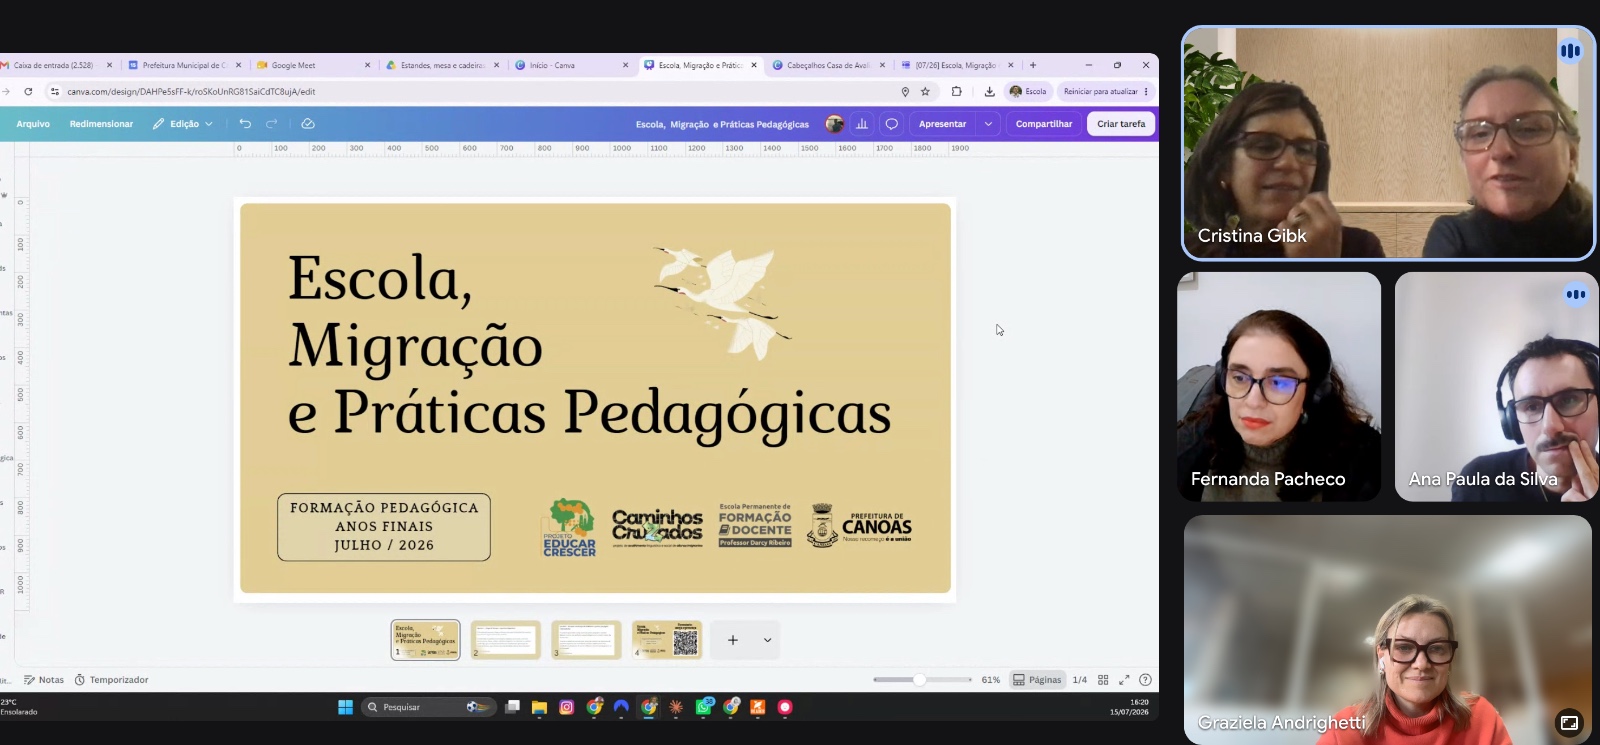Click the user avatar in Canva header

tap(834, 124)
